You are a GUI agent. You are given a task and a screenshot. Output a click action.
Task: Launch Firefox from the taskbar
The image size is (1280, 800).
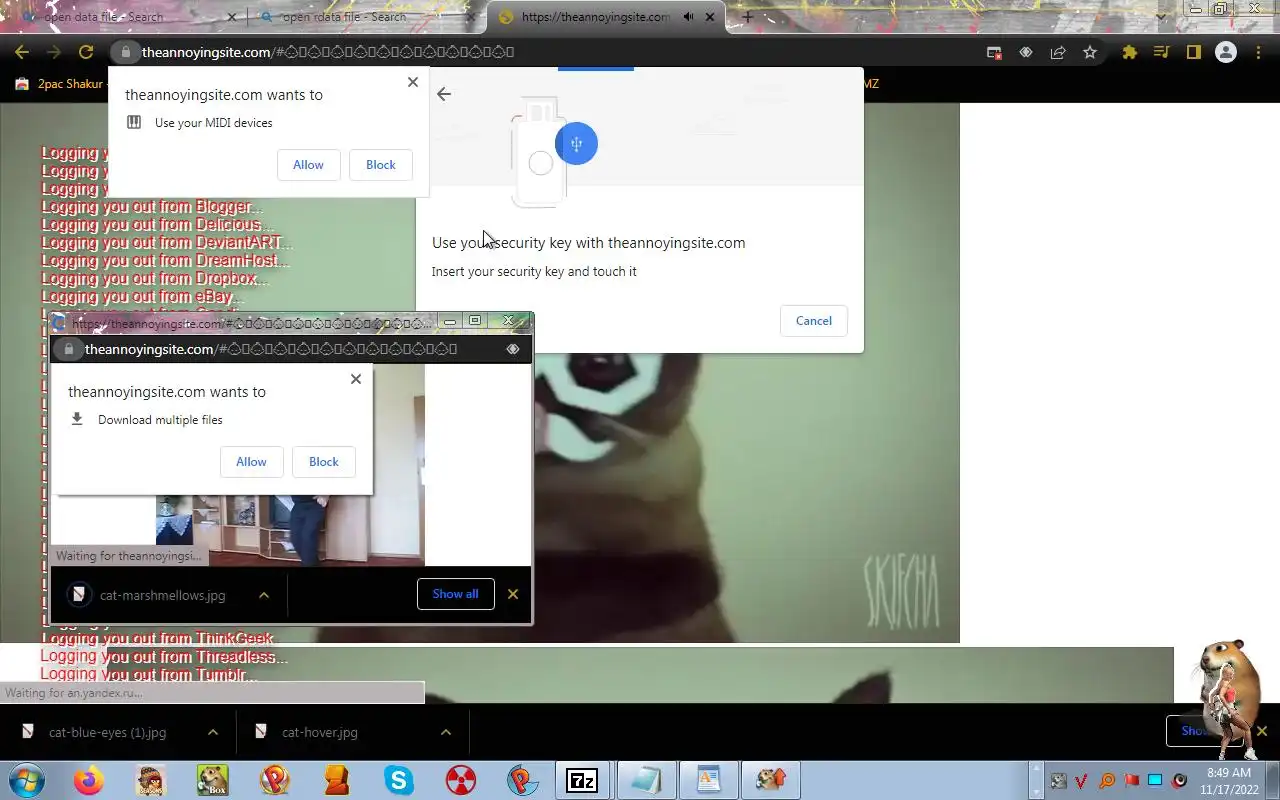[x=88, y=780]
